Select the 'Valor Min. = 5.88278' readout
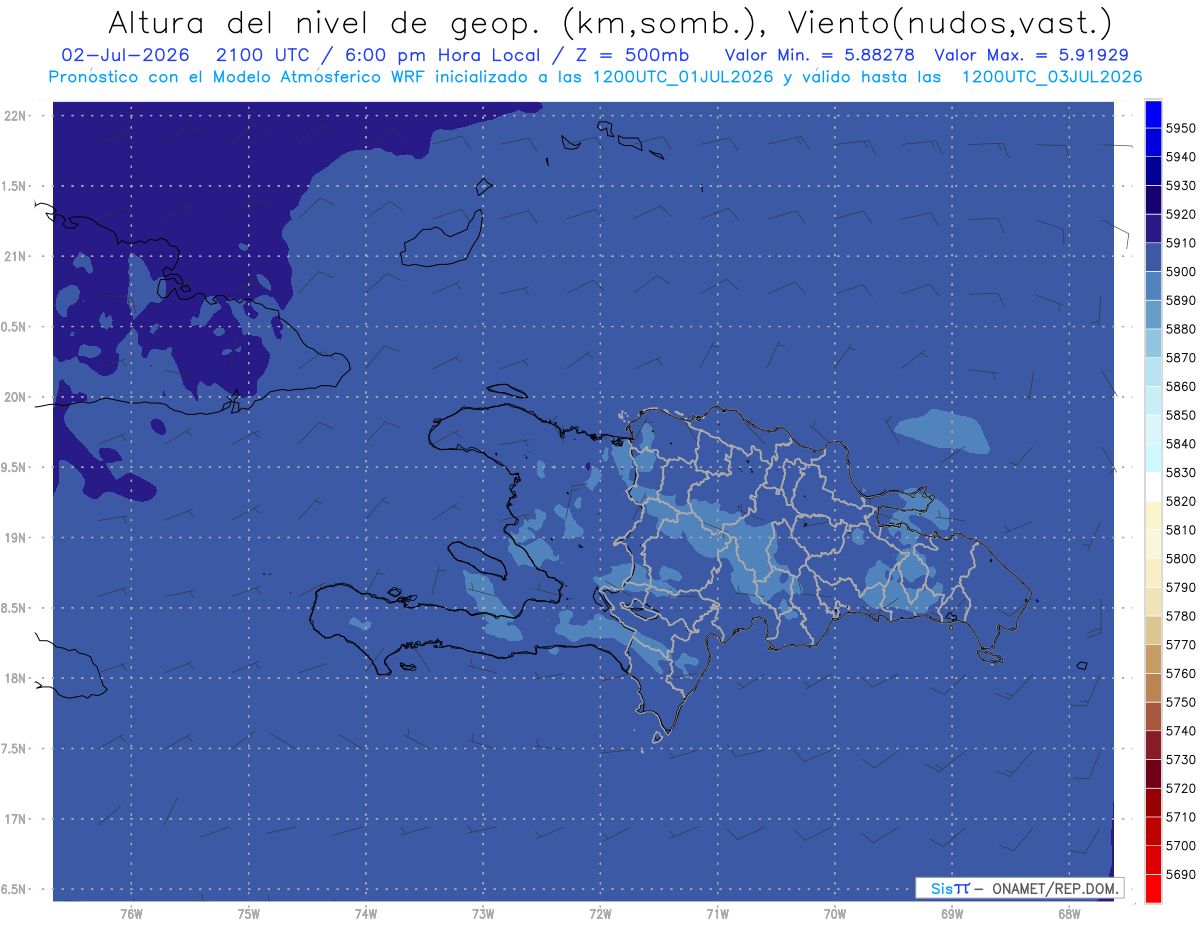The width and height of the screenshot is (1200, 927). (820, 55)
